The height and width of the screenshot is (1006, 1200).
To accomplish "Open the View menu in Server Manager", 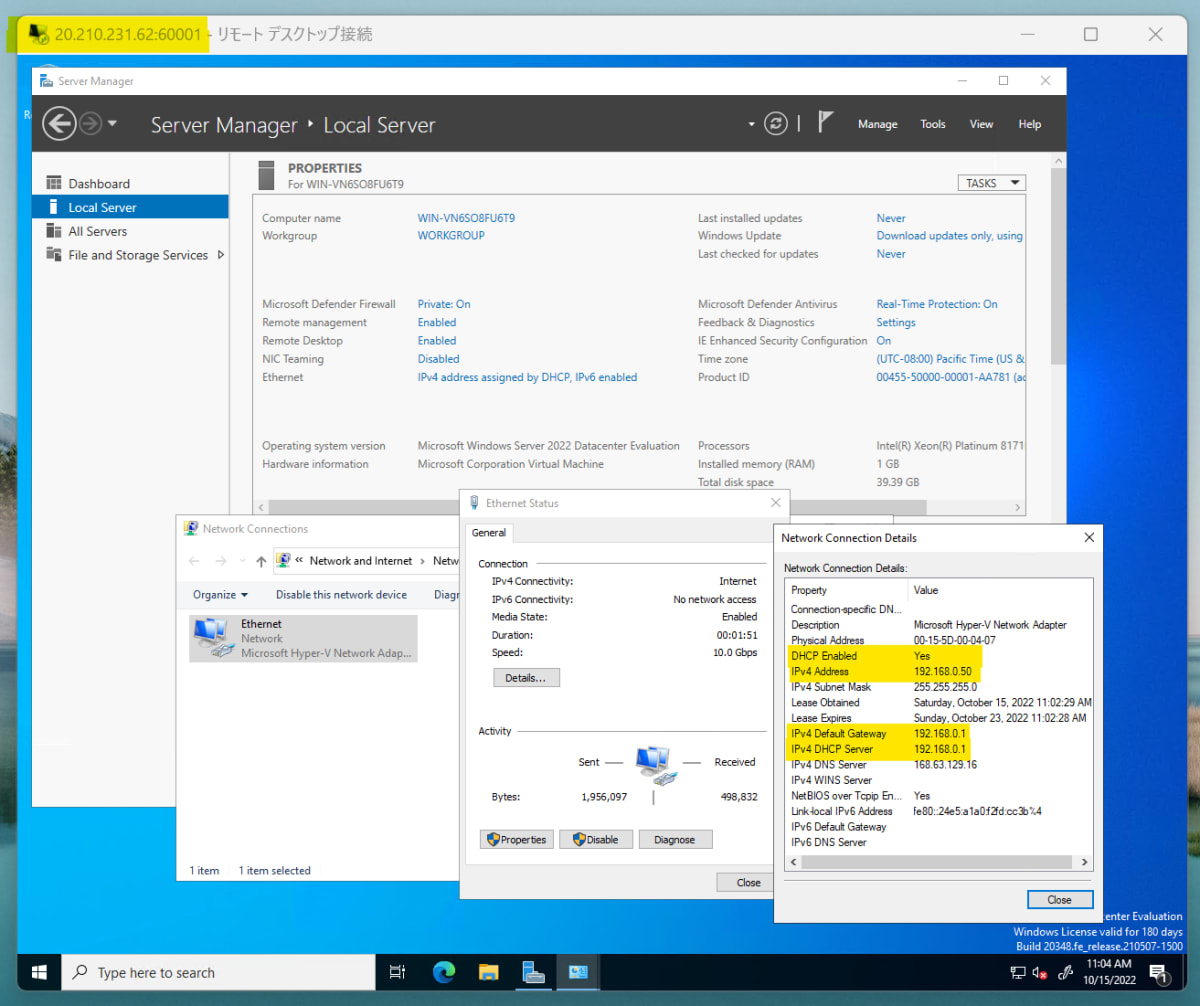I will coord(982,124).
